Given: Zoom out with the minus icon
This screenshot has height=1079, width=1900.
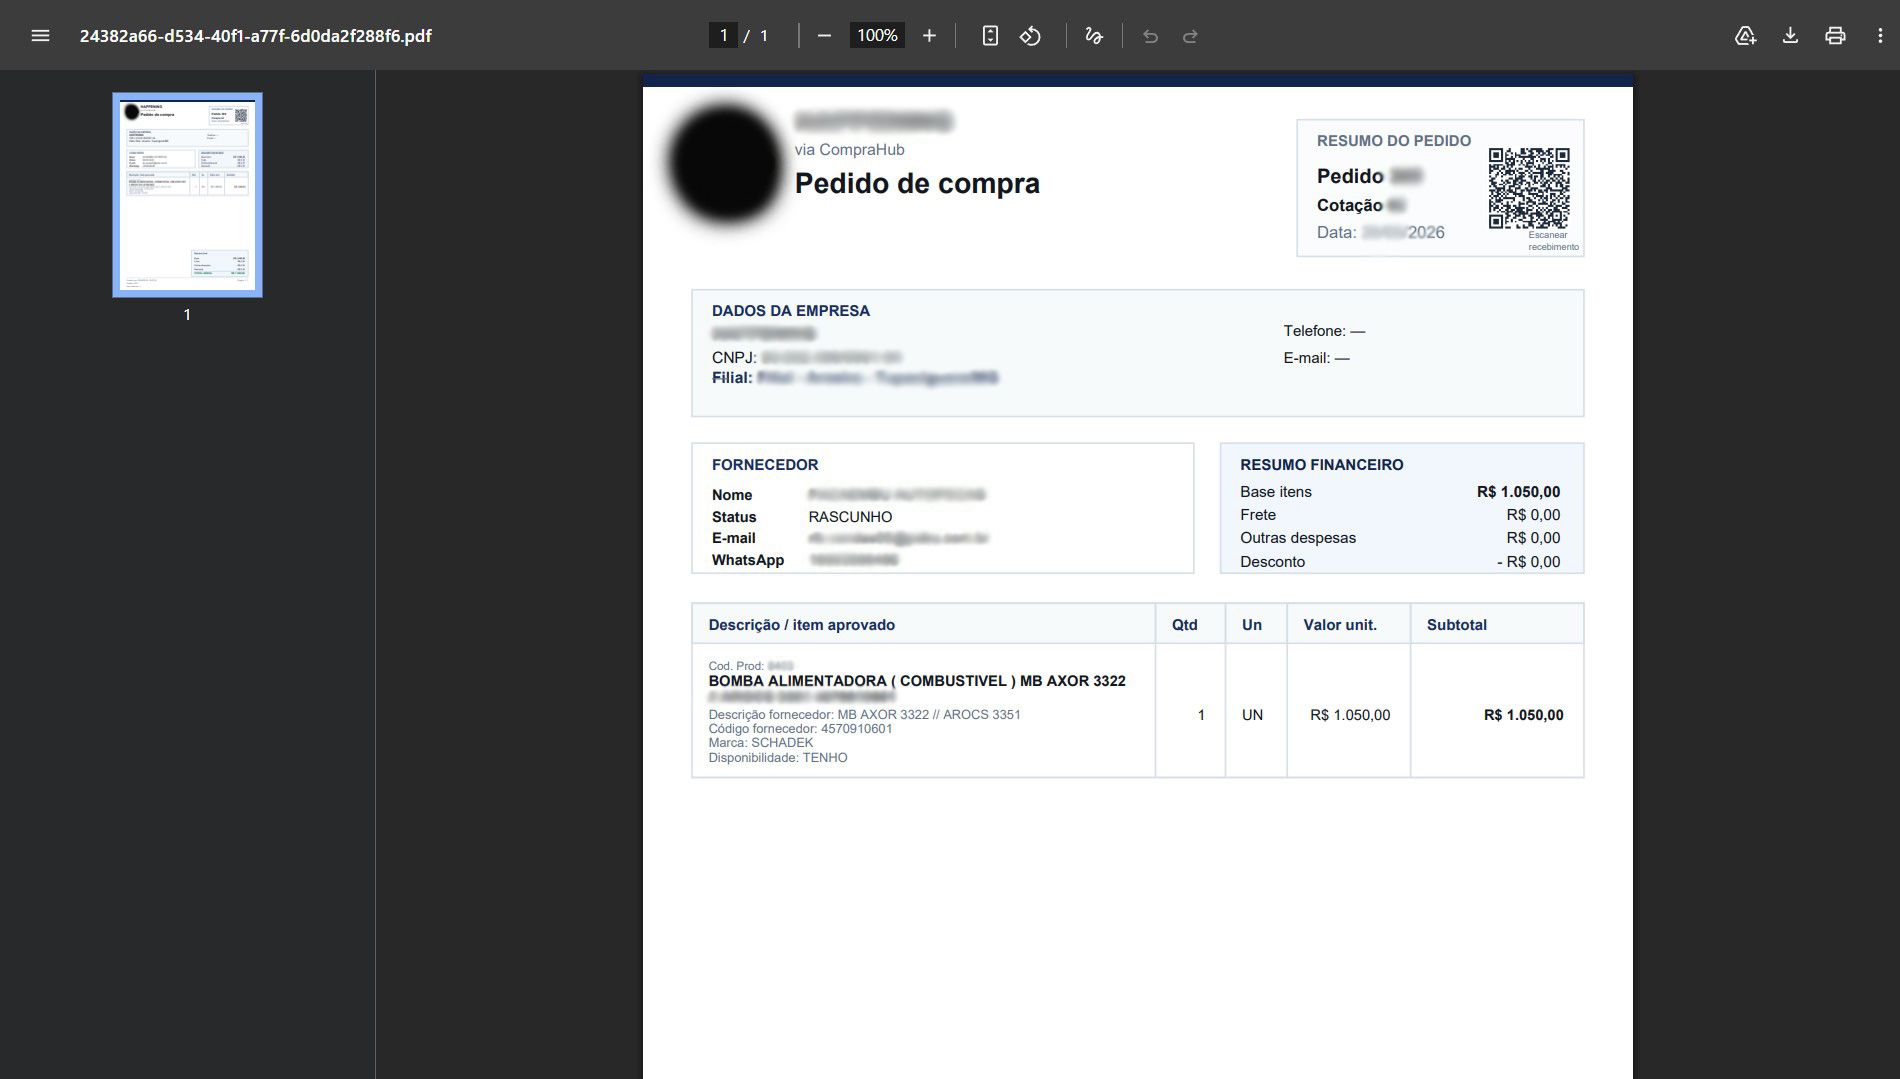Looking at the screenshot, I should tap(824, 36).
